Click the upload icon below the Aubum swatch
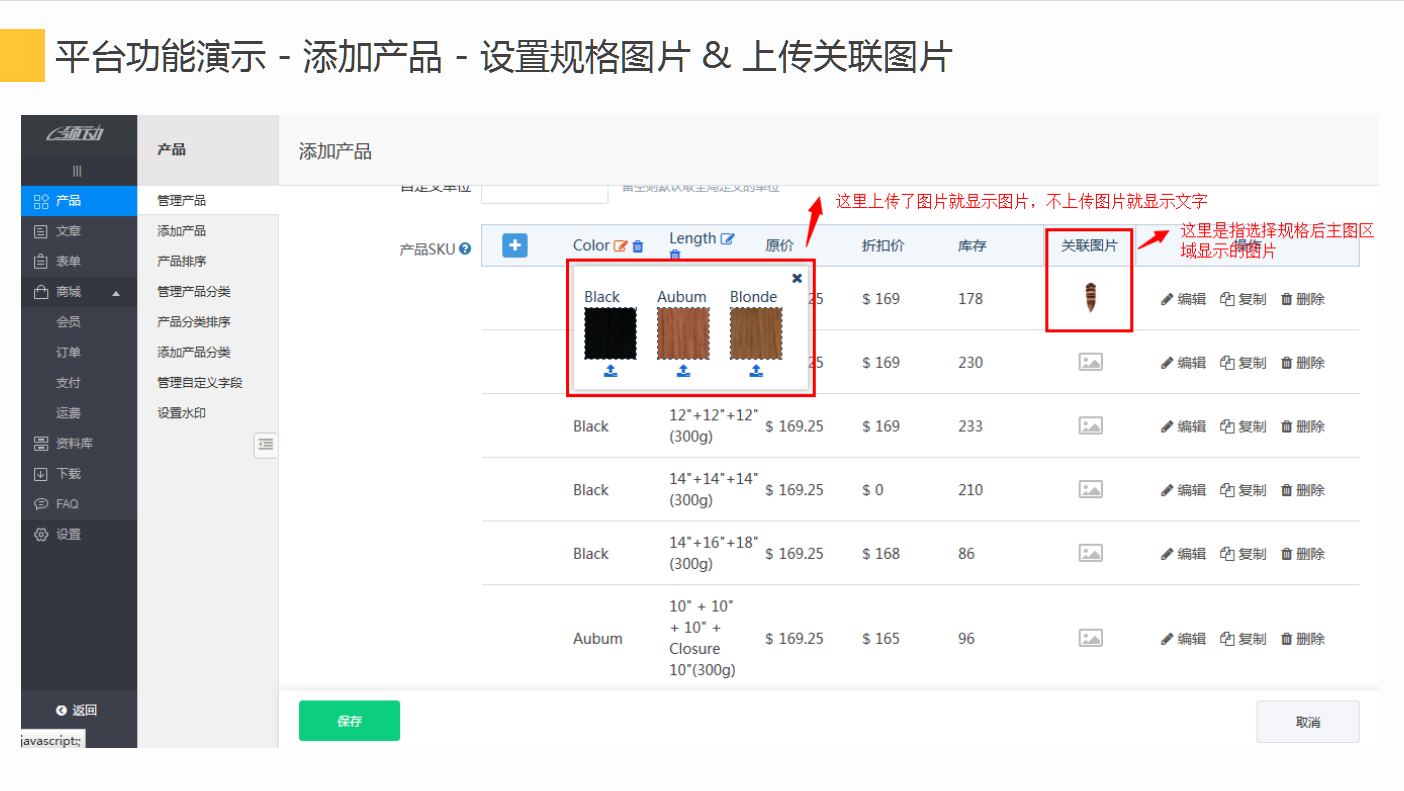Screen dimensions: 1404x791 pos(683,370)
